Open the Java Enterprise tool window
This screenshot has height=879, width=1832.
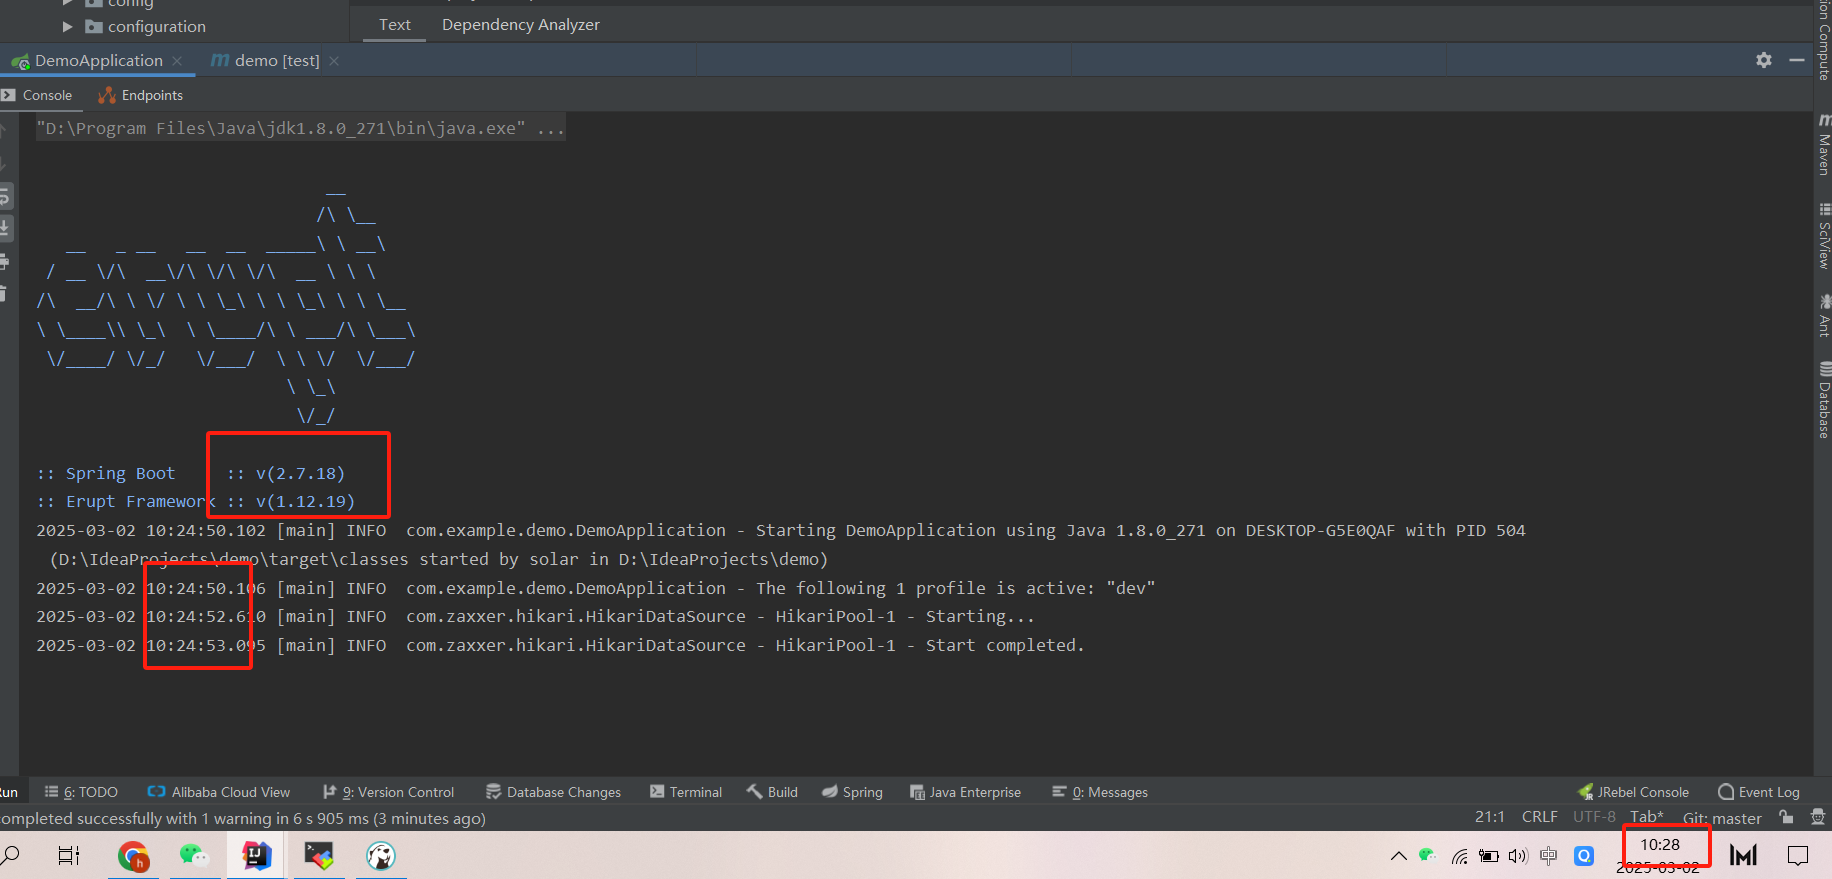coord(965,792)
